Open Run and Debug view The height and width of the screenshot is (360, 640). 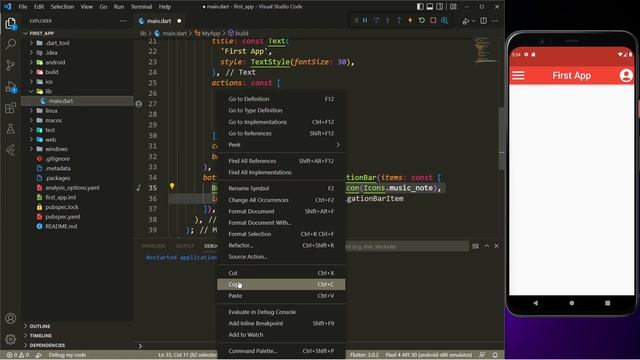click(11, 87)
